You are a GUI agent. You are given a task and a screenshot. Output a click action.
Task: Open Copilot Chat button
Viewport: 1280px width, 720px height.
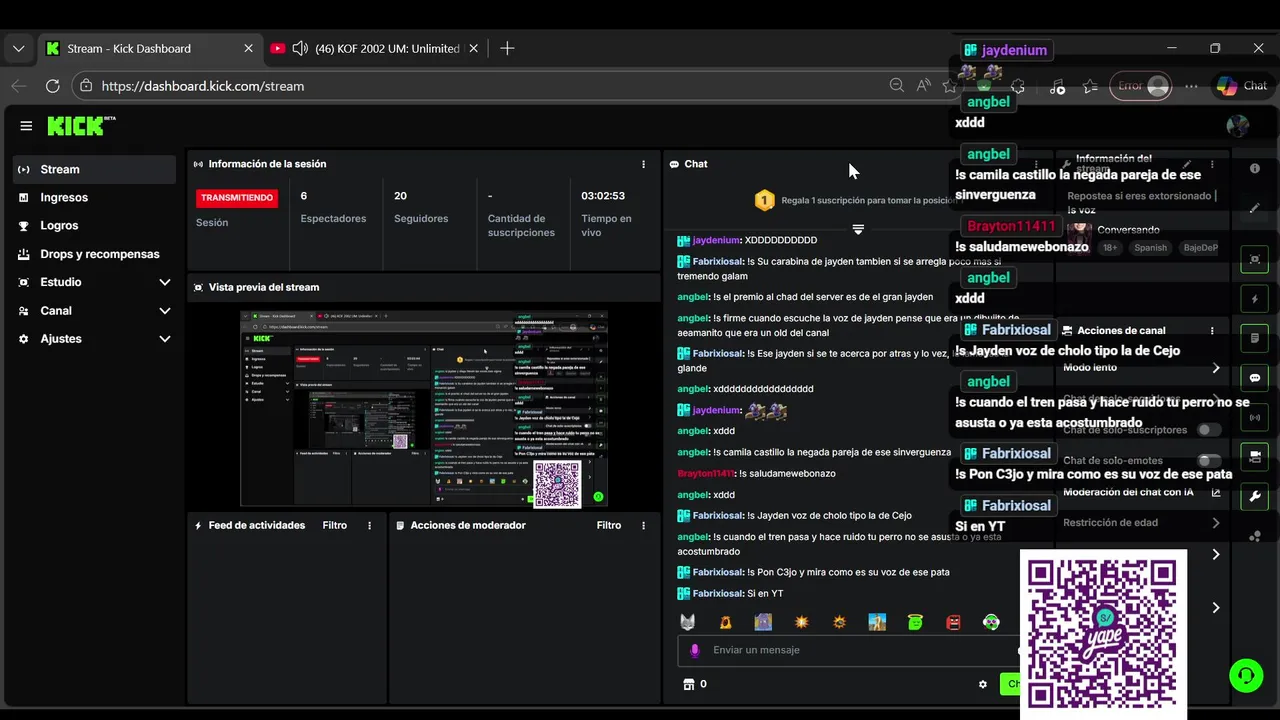point(1242,86)
